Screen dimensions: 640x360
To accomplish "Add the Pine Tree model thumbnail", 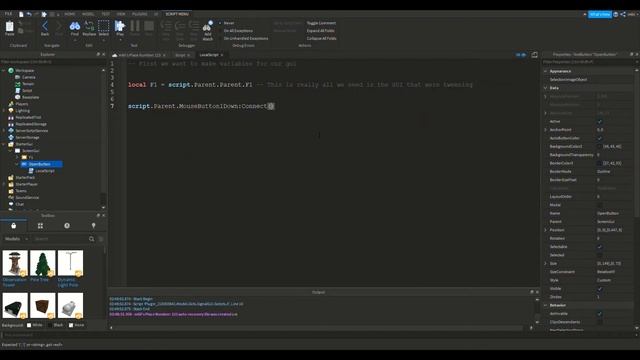I will click(x=42, y=263).
